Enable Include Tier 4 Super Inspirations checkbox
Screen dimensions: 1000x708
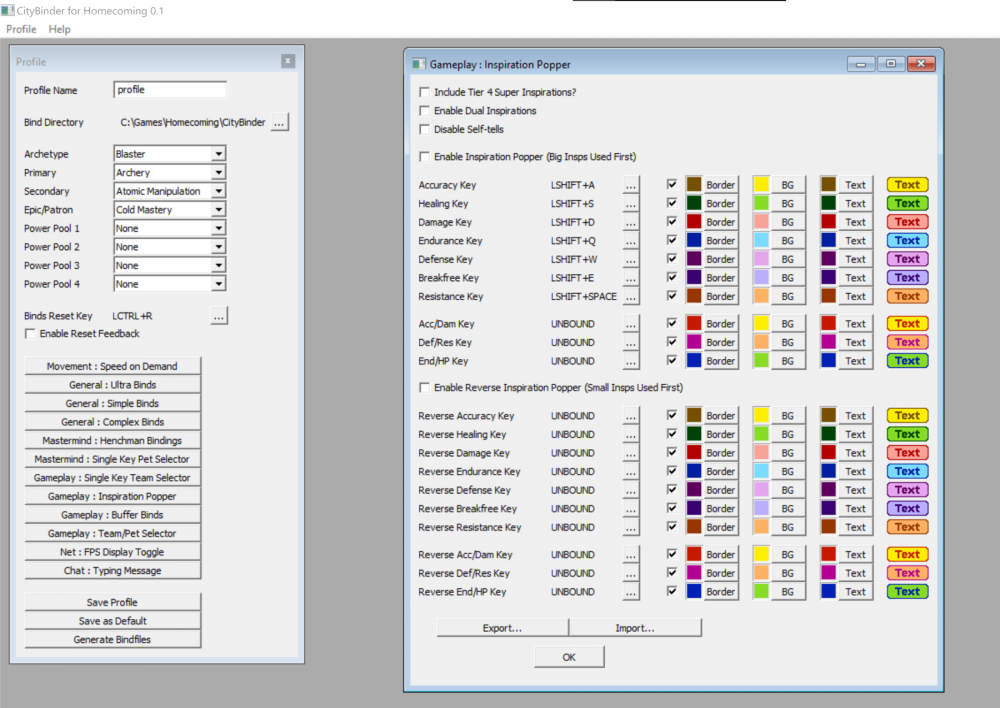425,92
